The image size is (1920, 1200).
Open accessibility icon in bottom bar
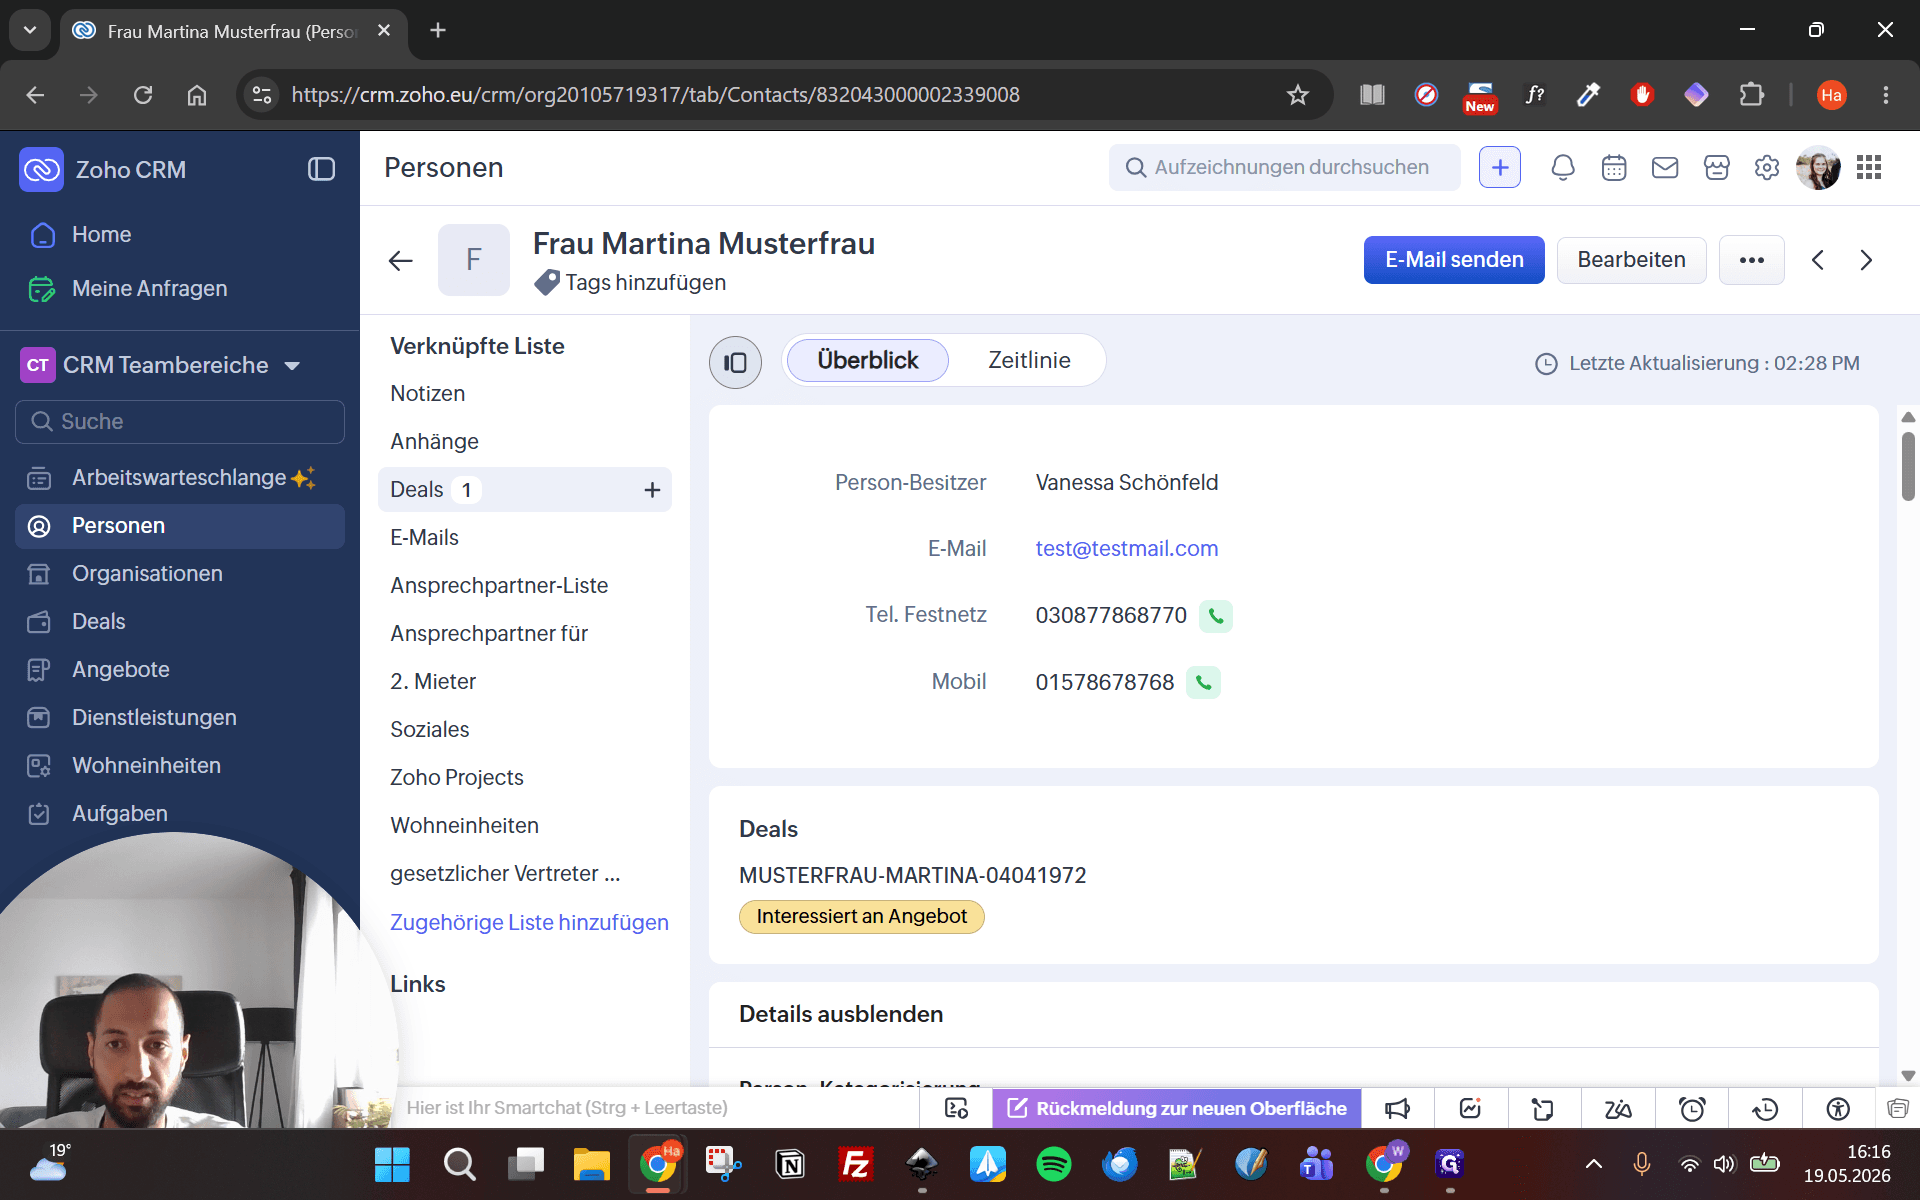click(1838, 1108)
